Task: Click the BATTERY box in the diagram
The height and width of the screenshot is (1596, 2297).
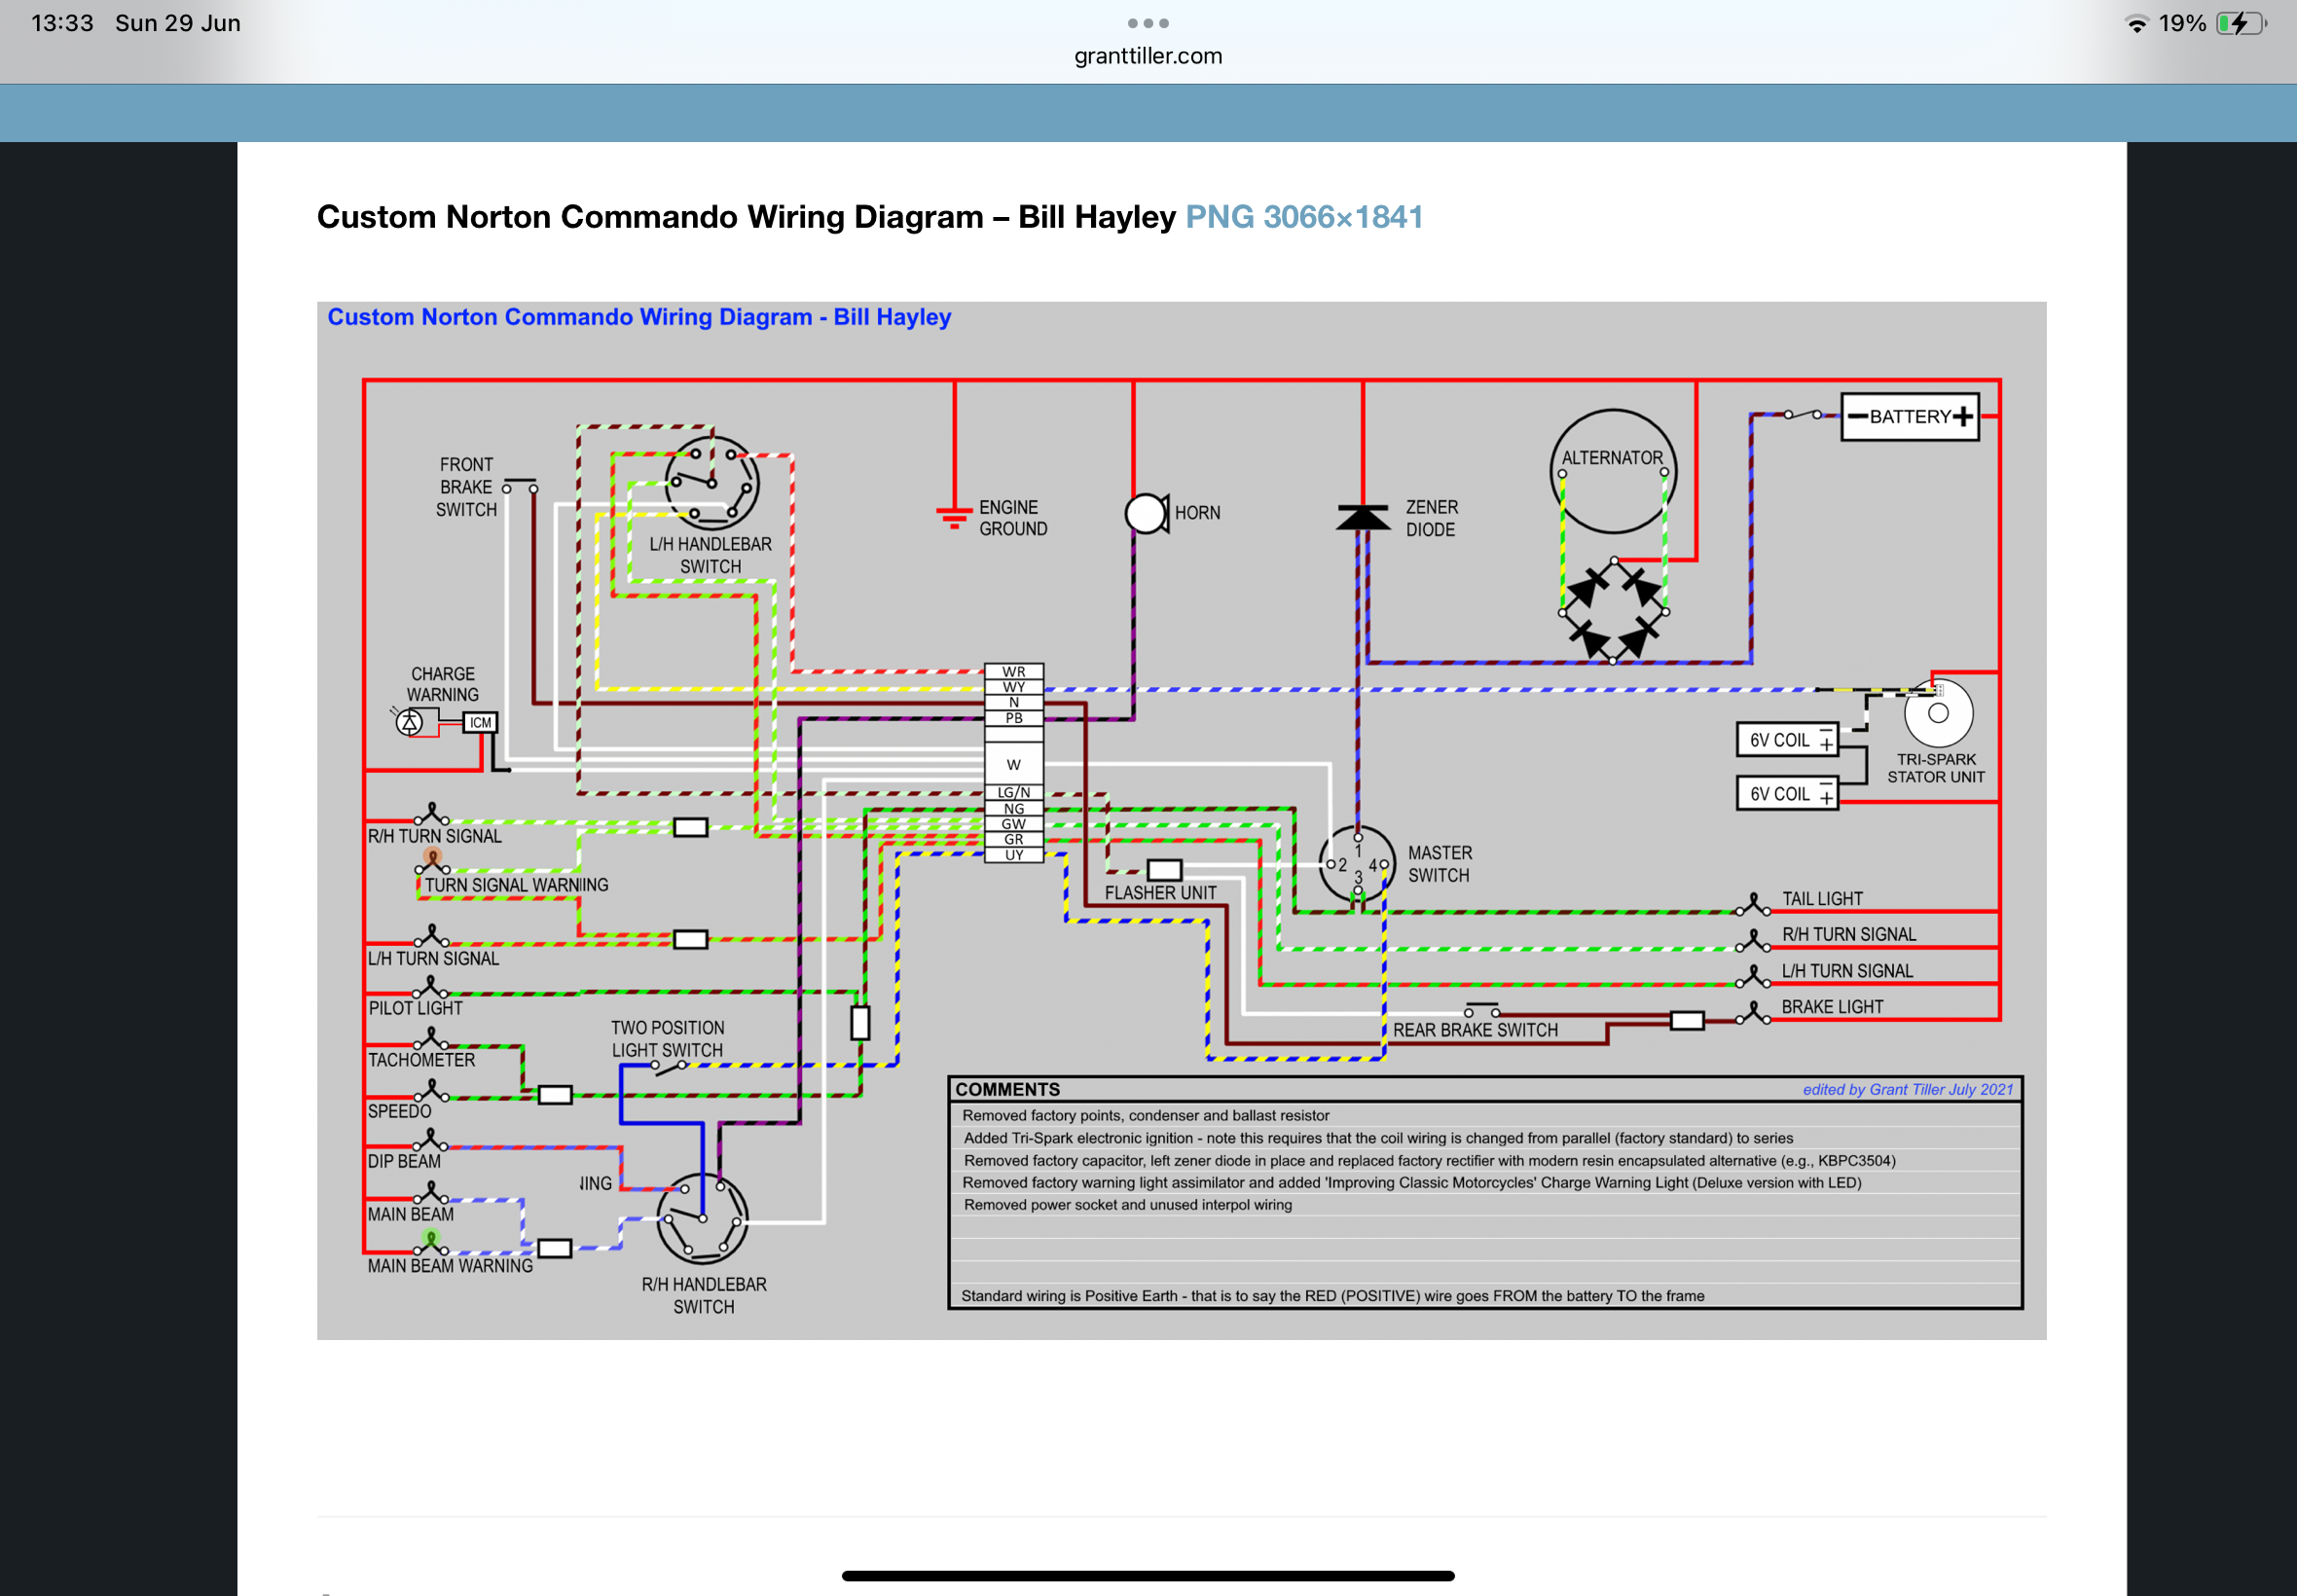Action: (x=1909, y=416)
